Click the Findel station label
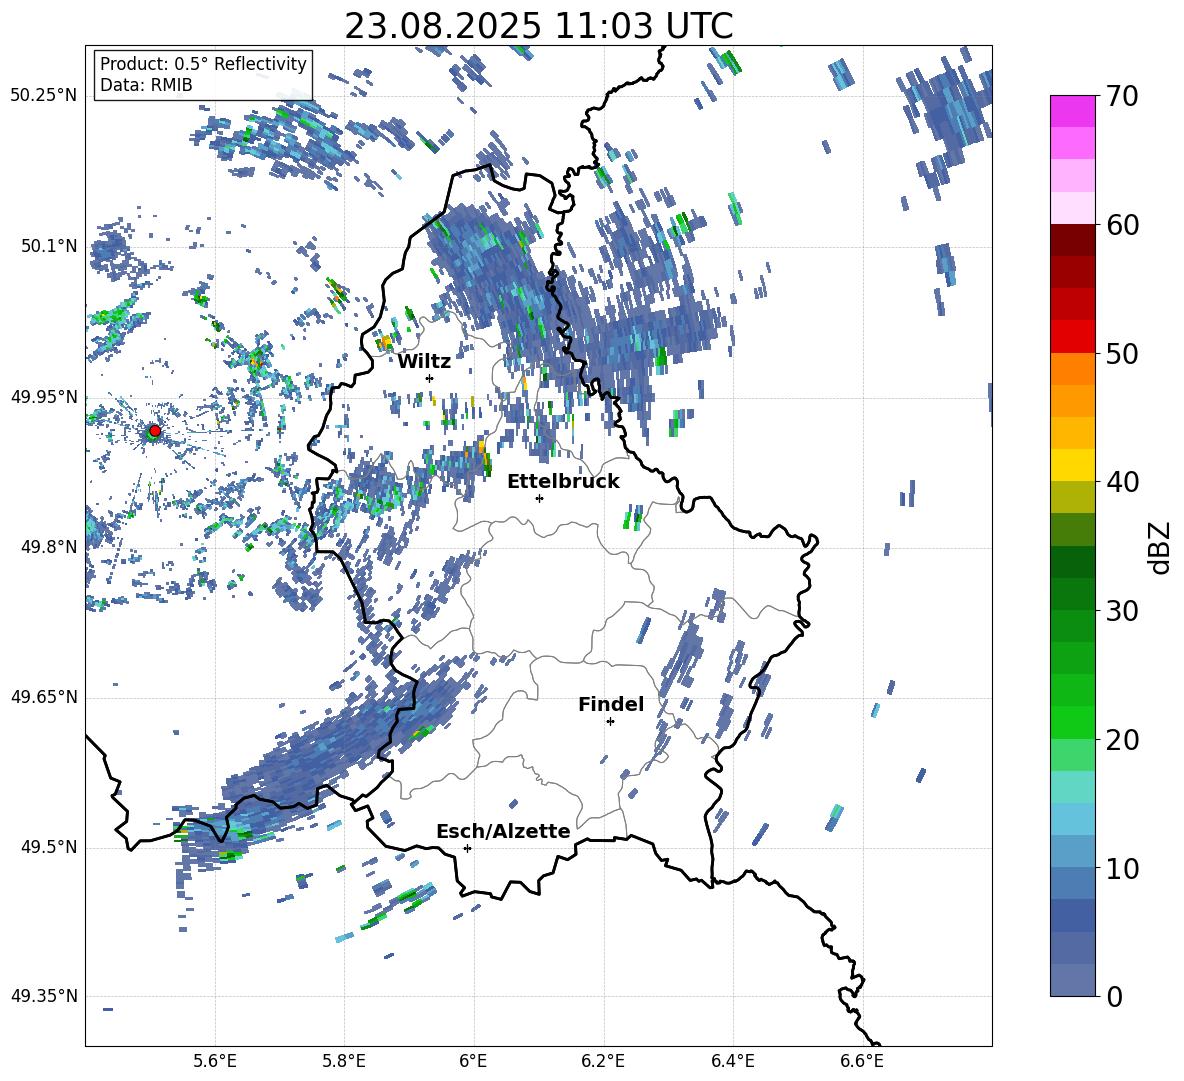Screen dimensions: 1184x1081 coord(611,704)
